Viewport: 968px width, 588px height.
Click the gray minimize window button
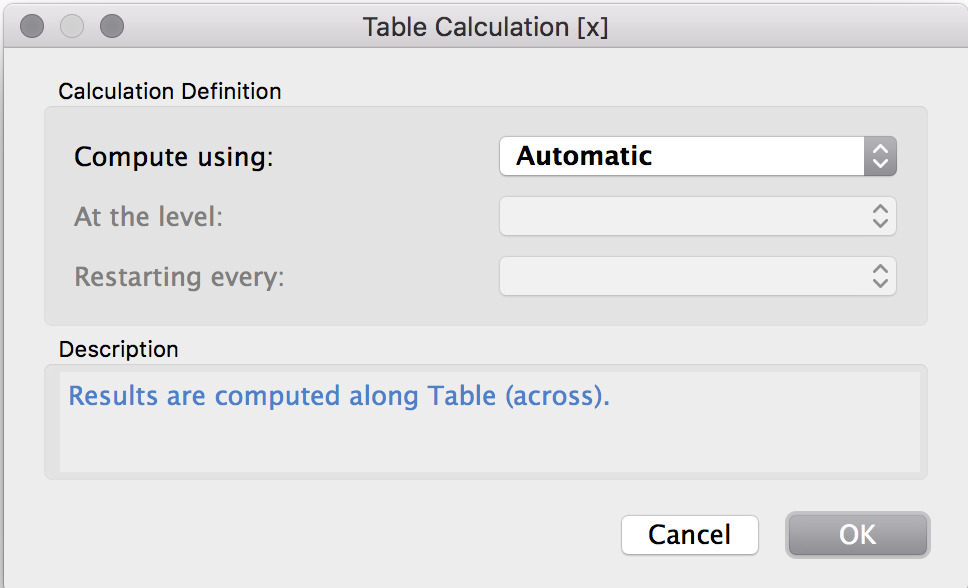[72, 26]
